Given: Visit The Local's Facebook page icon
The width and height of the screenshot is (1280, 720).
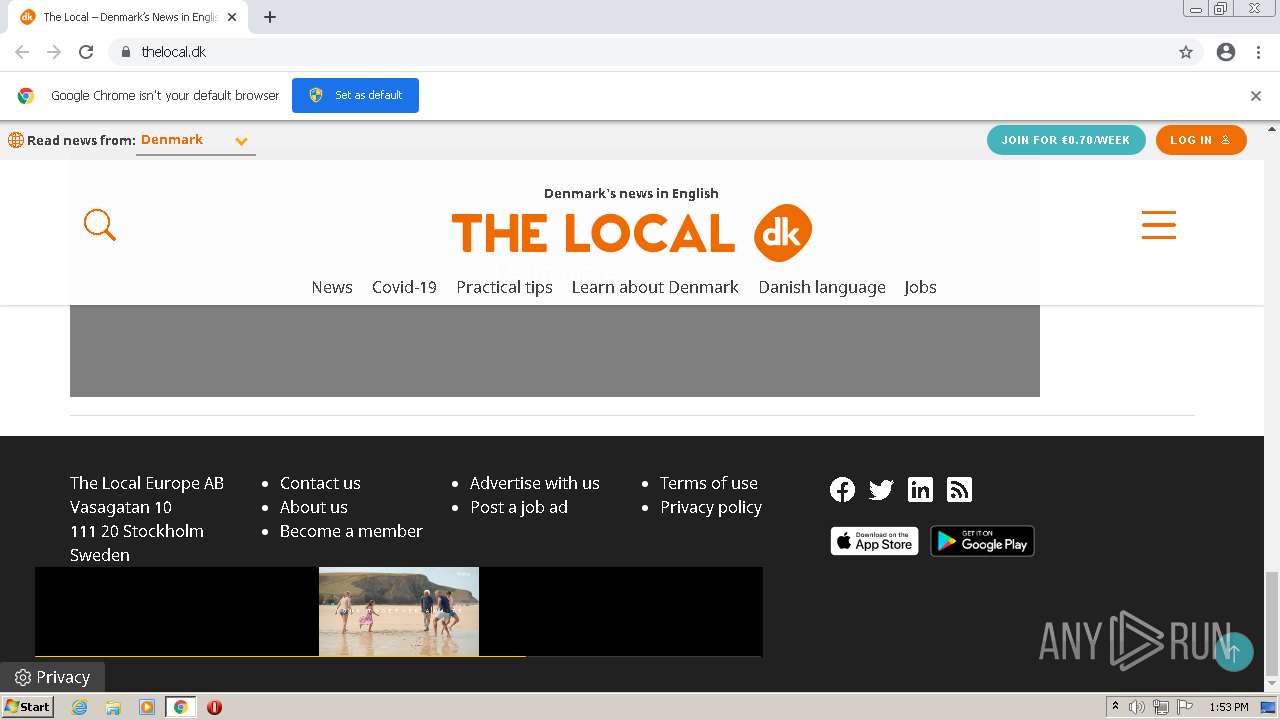Looking at the screenshot, I should (842, 489).
